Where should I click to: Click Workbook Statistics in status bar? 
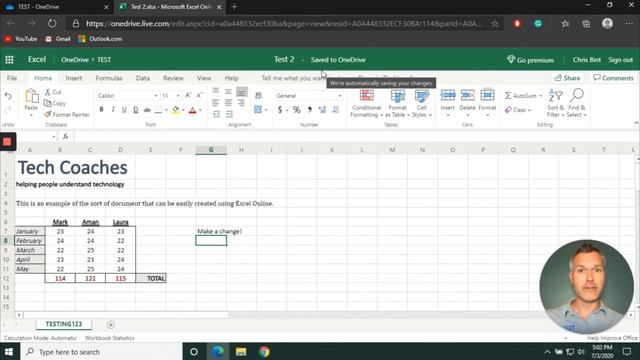[x=109, y=338]
